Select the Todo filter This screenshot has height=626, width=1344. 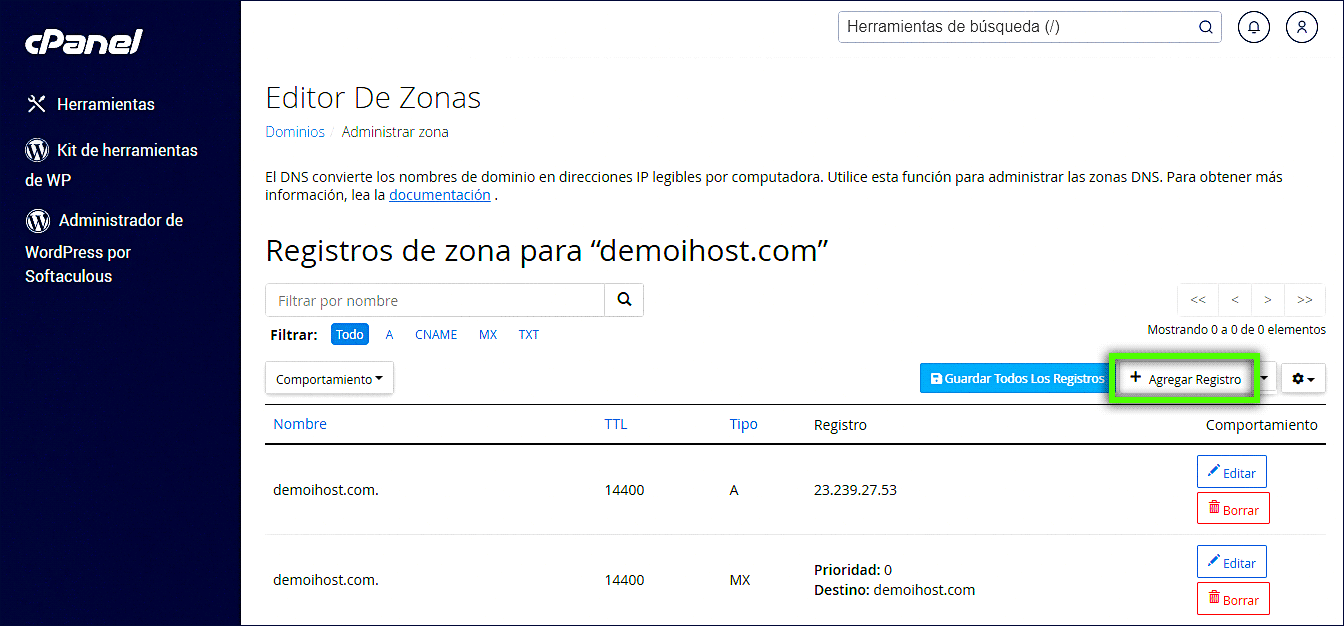(350, 335)
